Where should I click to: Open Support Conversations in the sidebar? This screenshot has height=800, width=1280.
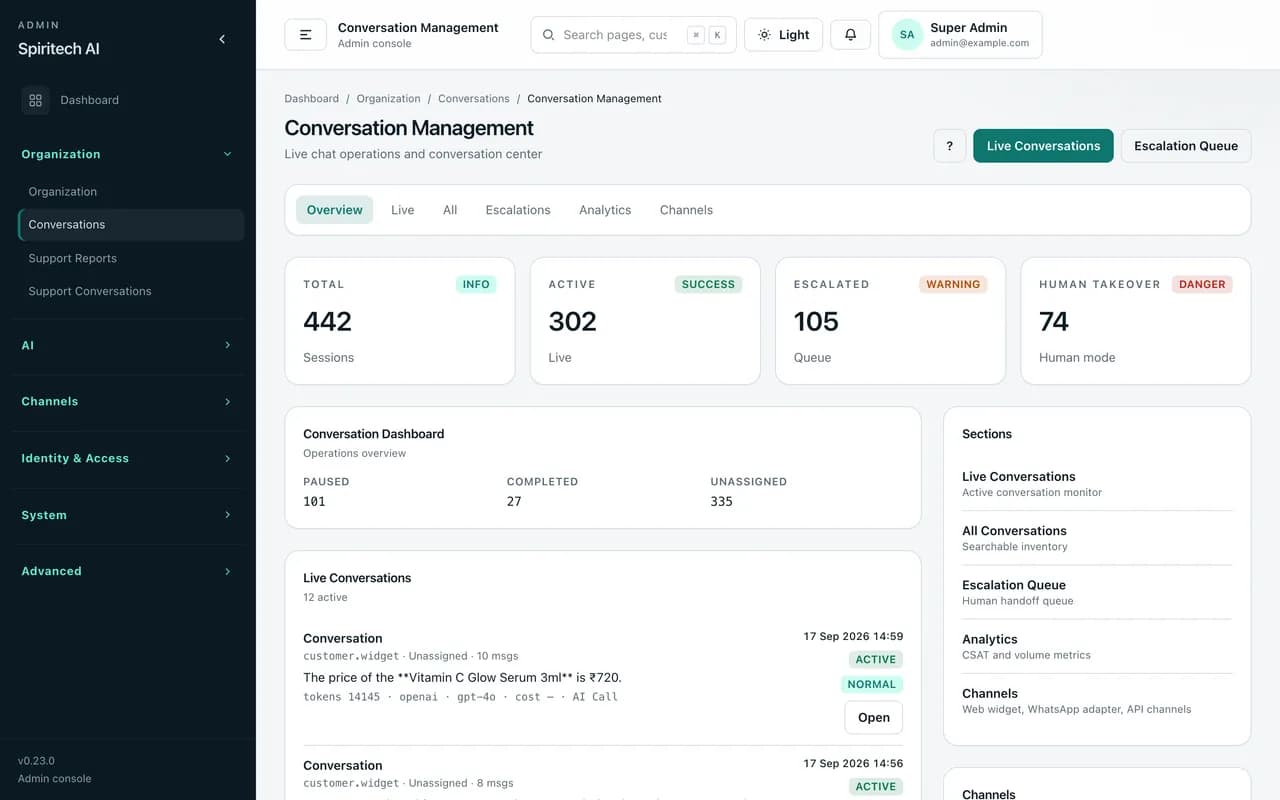[130, 291]
